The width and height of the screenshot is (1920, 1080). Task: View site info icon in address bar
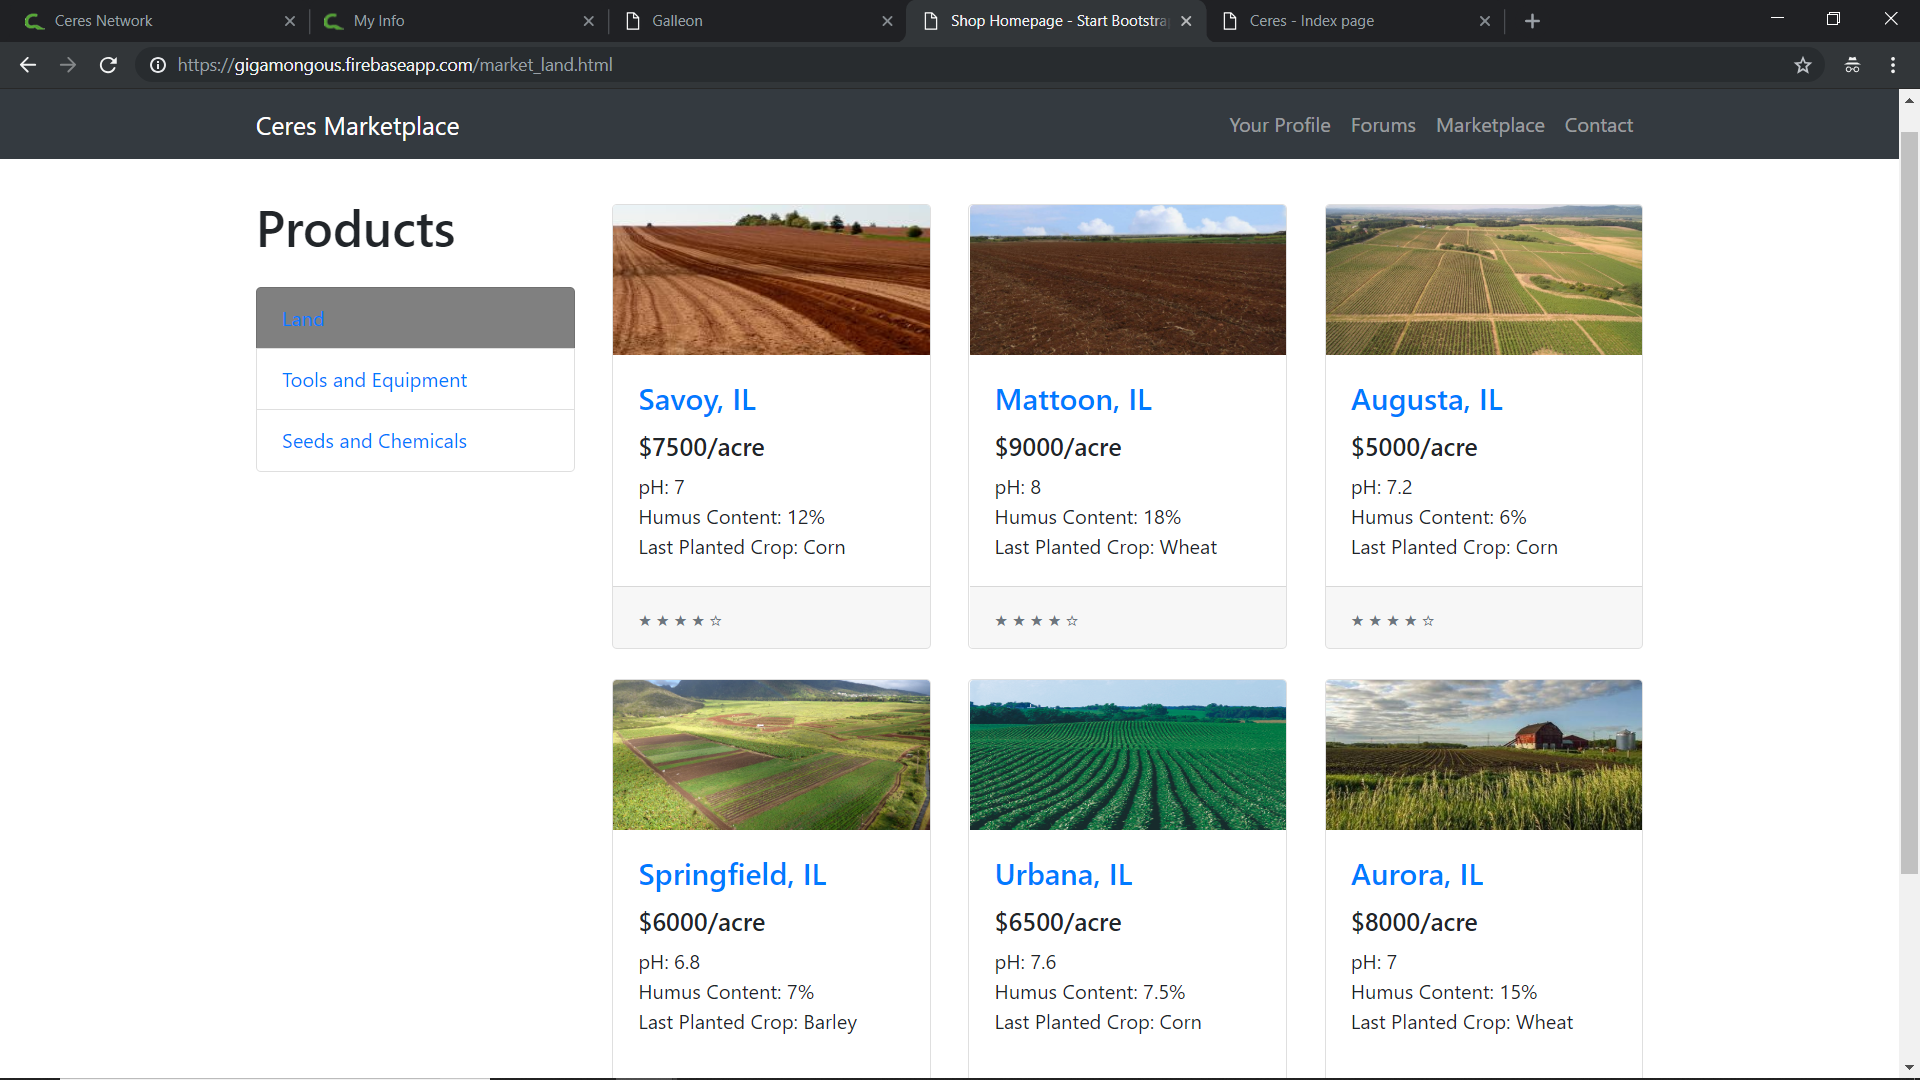[158, 65]
